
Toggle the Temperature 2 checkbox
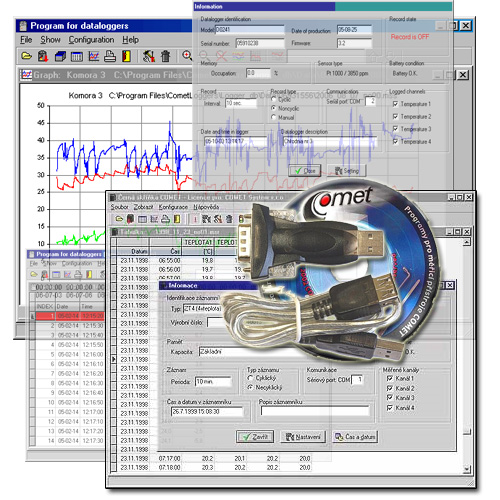(x=395, y=116)
